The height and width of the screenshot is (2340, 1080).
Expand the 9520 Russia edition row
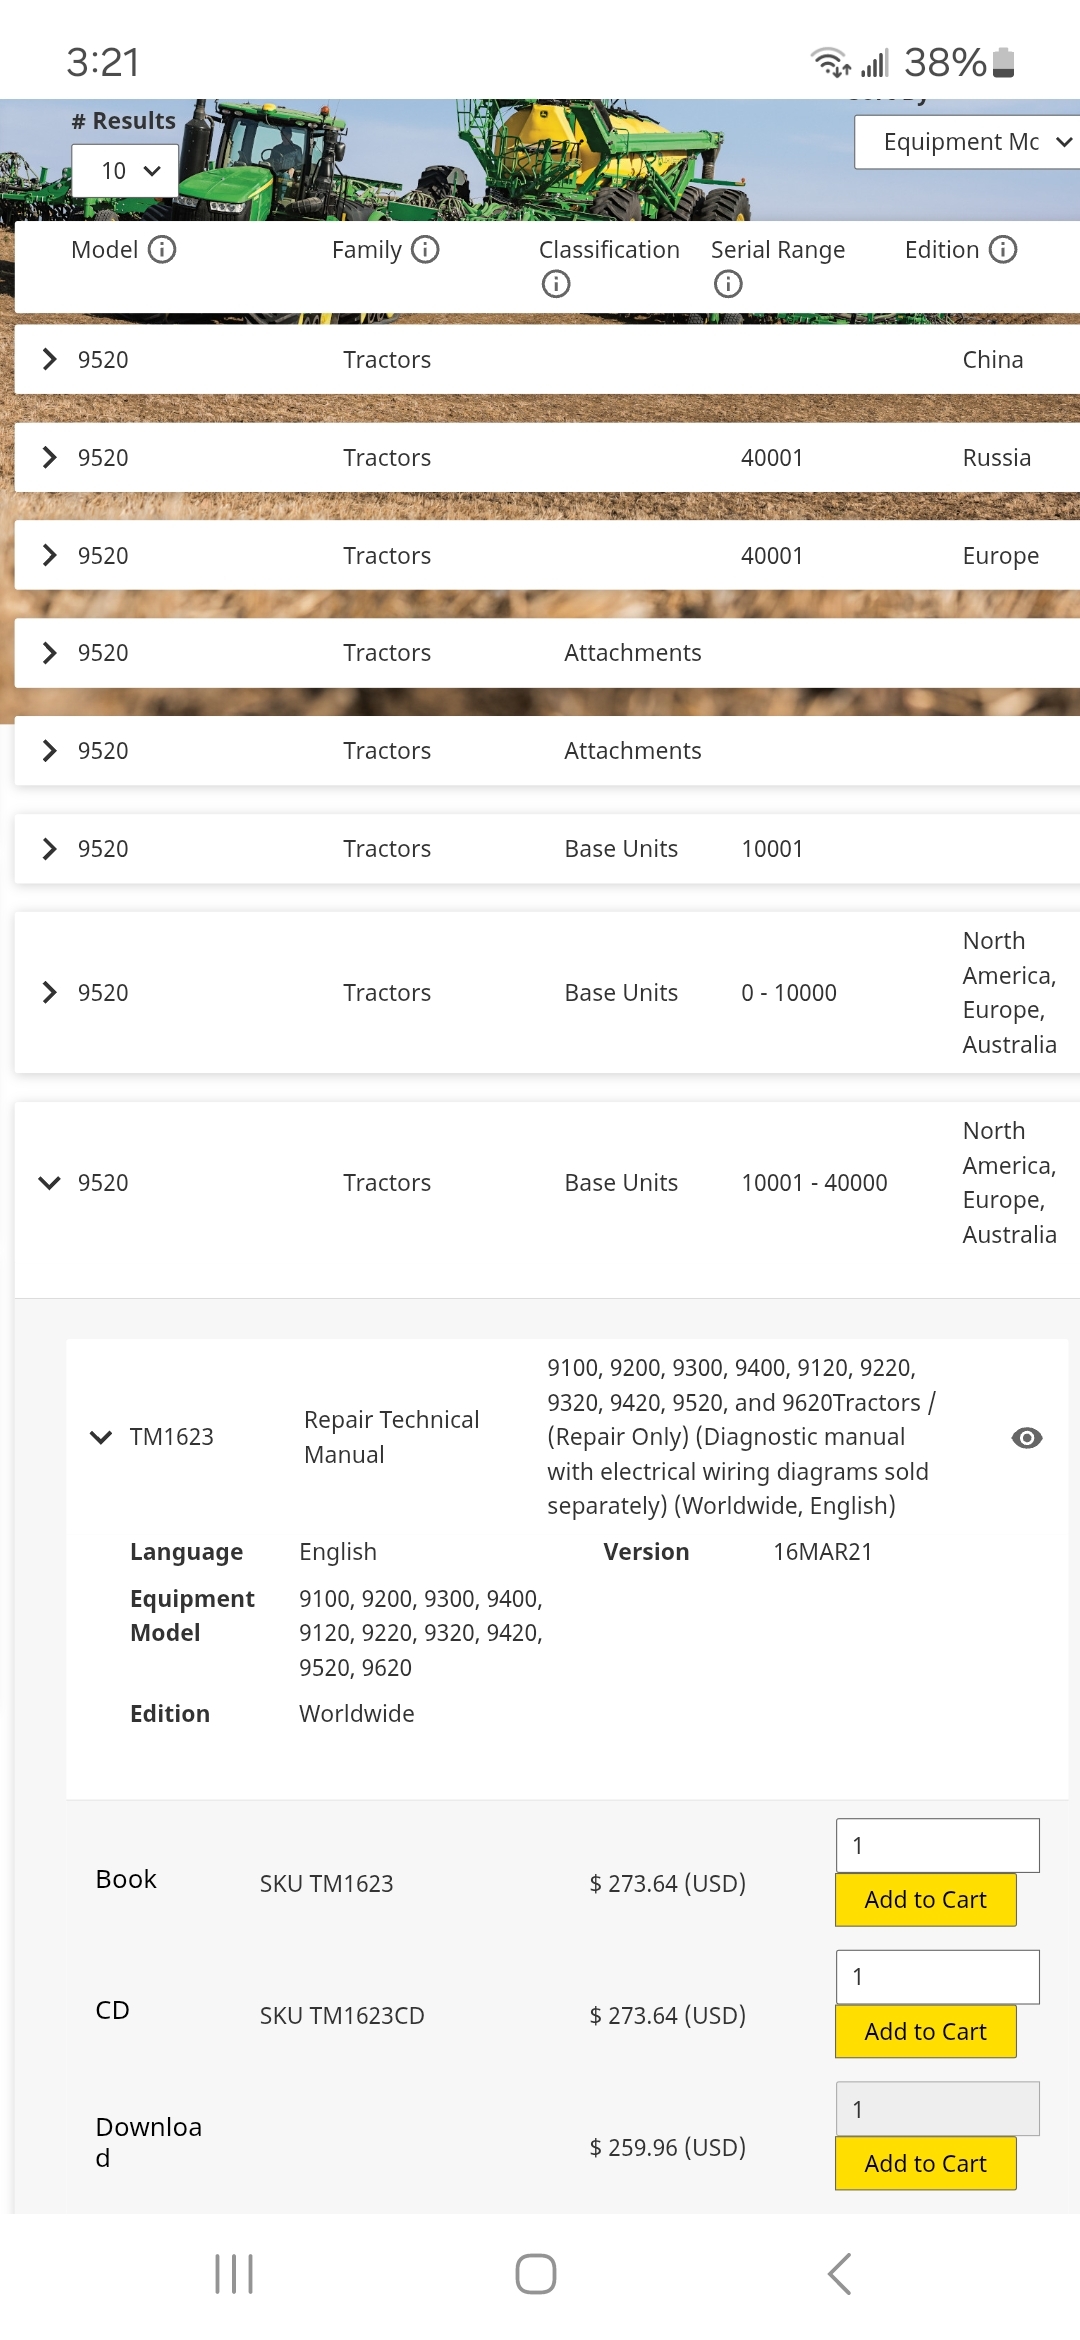pyautogui.click(x=49, y=457)
